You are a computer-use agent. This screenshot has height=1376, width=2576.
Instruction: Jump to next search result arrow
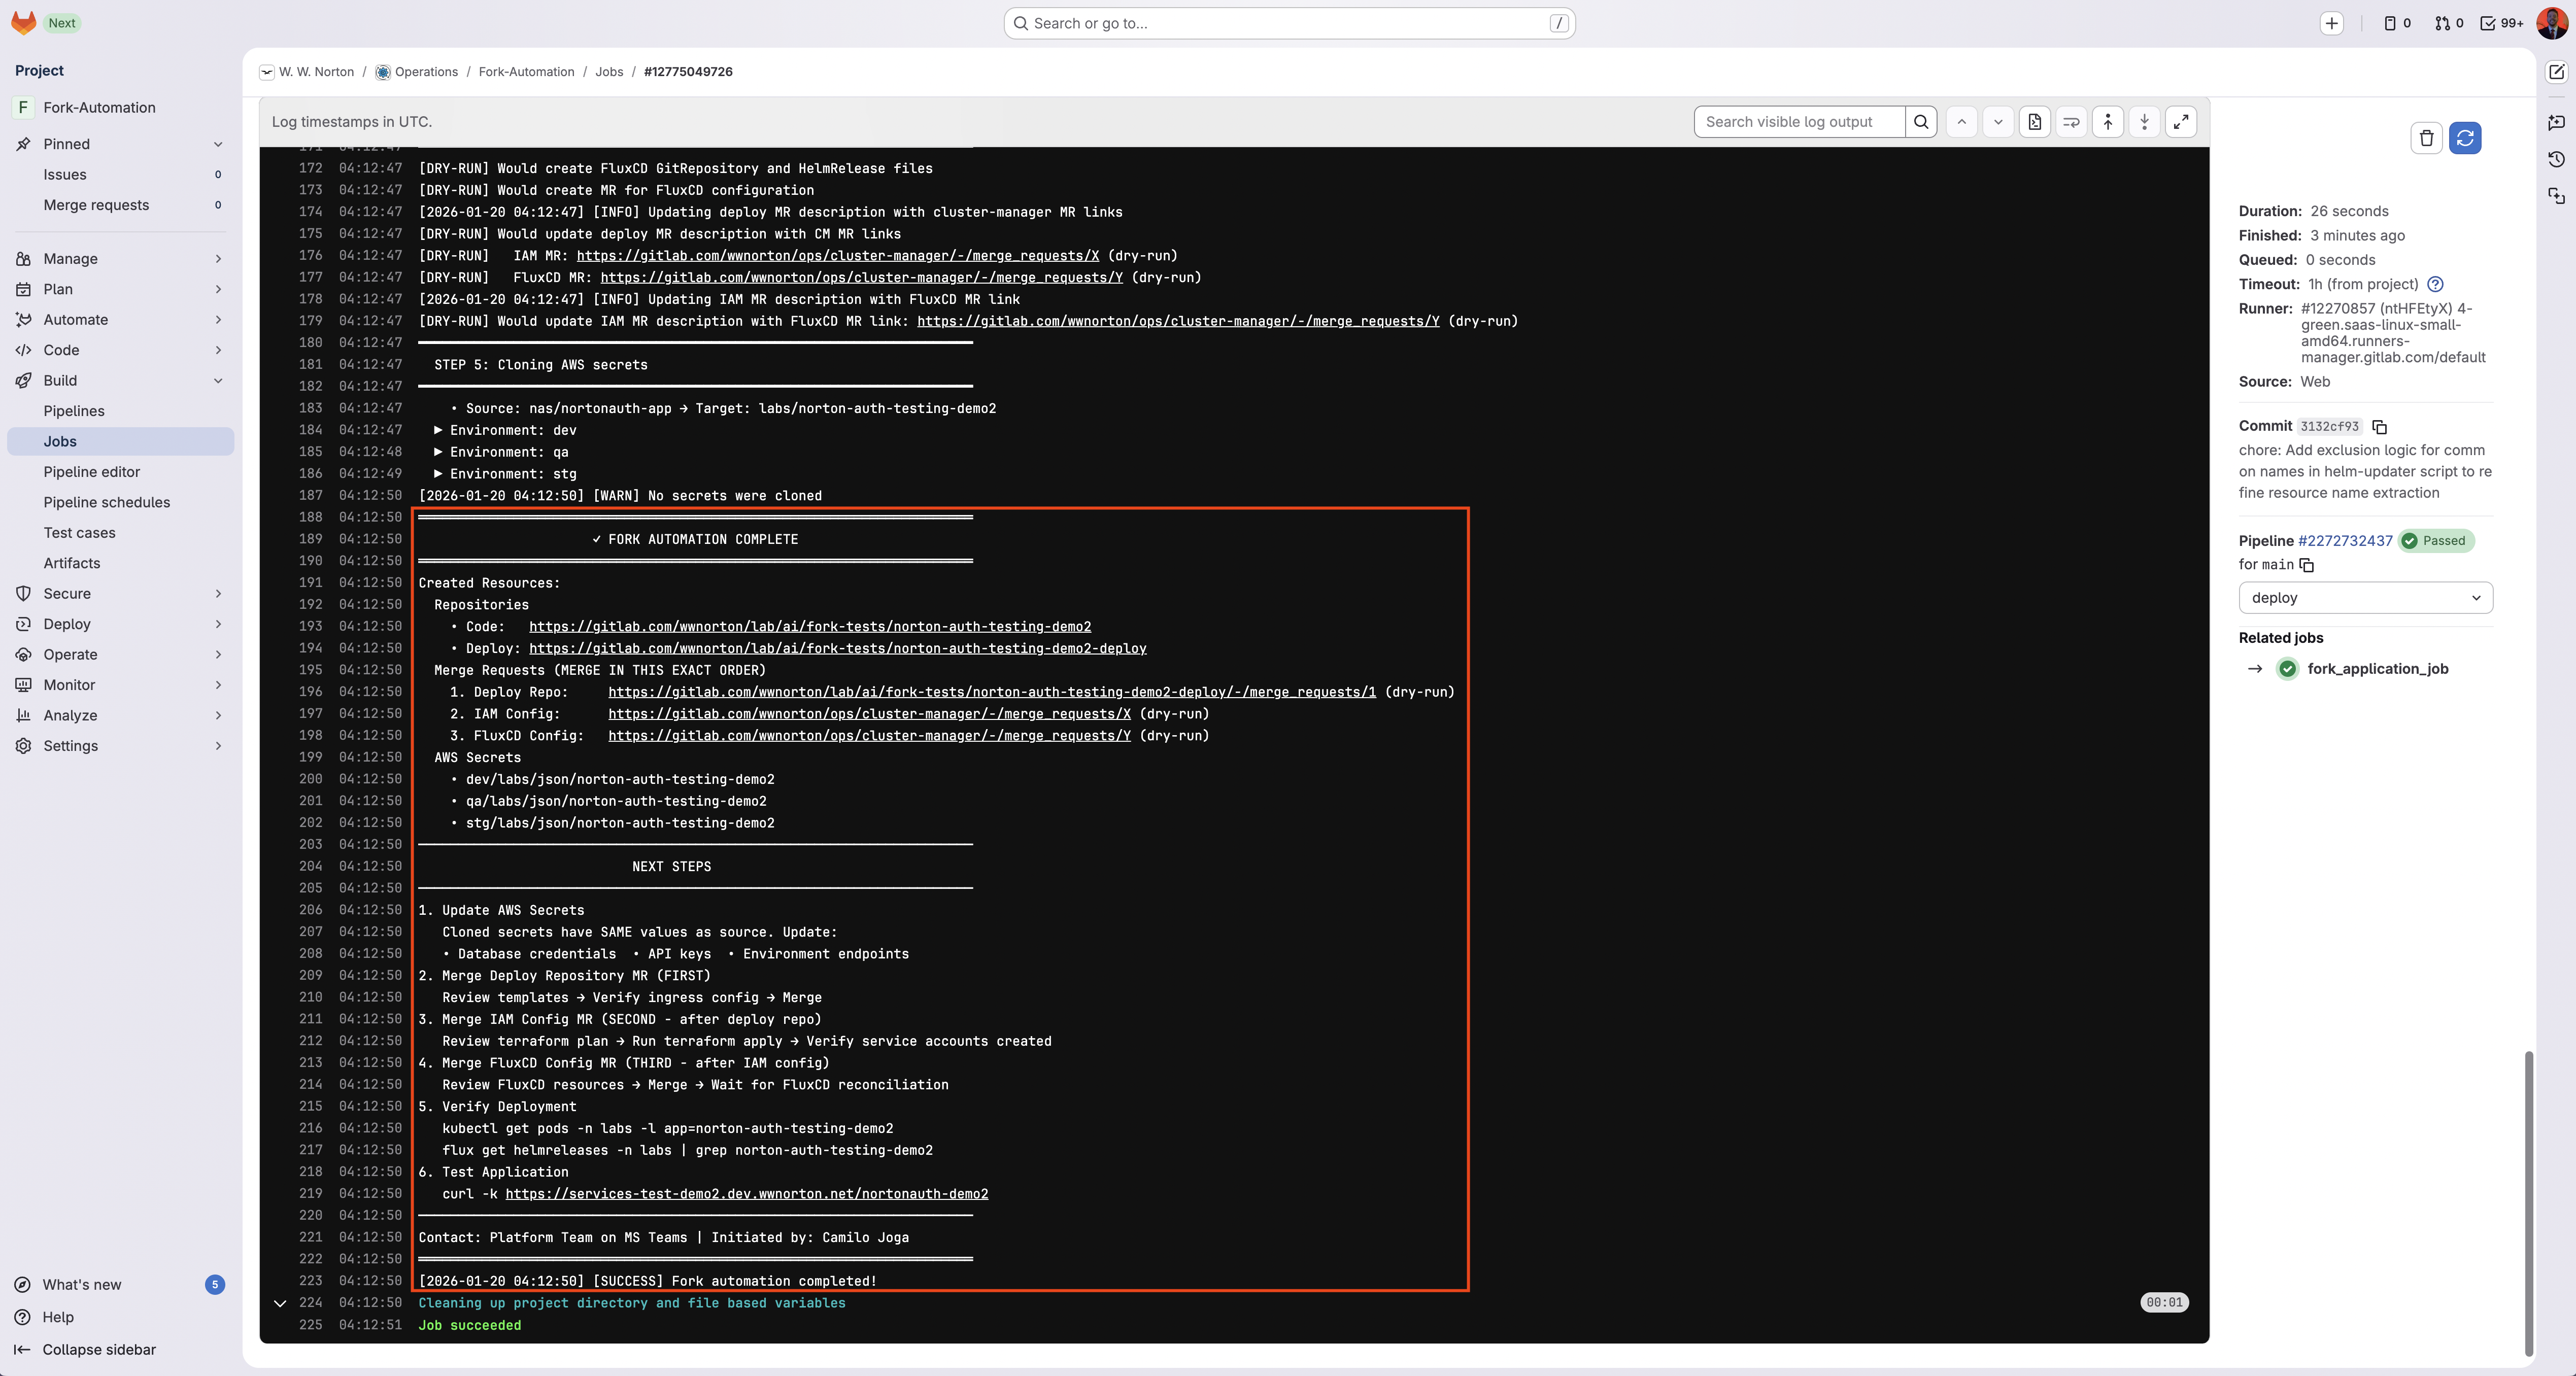click(x=1998, y=122)
